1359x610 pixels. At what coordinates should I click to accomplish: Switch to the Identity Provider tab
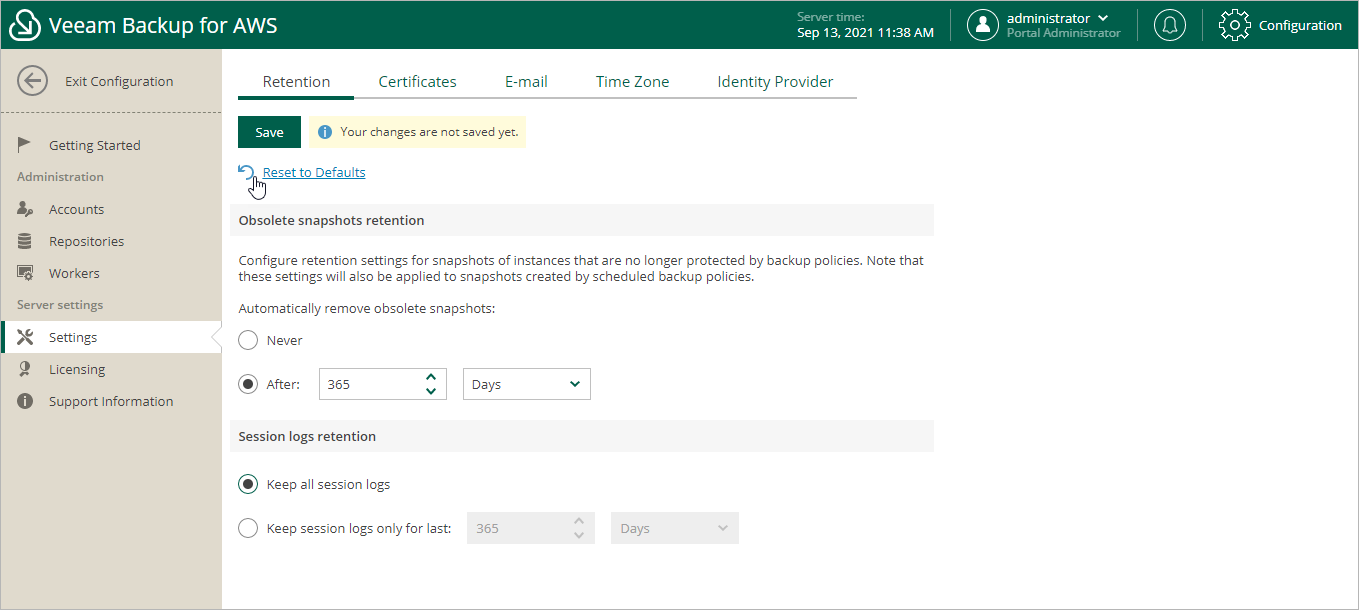pyautogui.click(x=775, y=82)
